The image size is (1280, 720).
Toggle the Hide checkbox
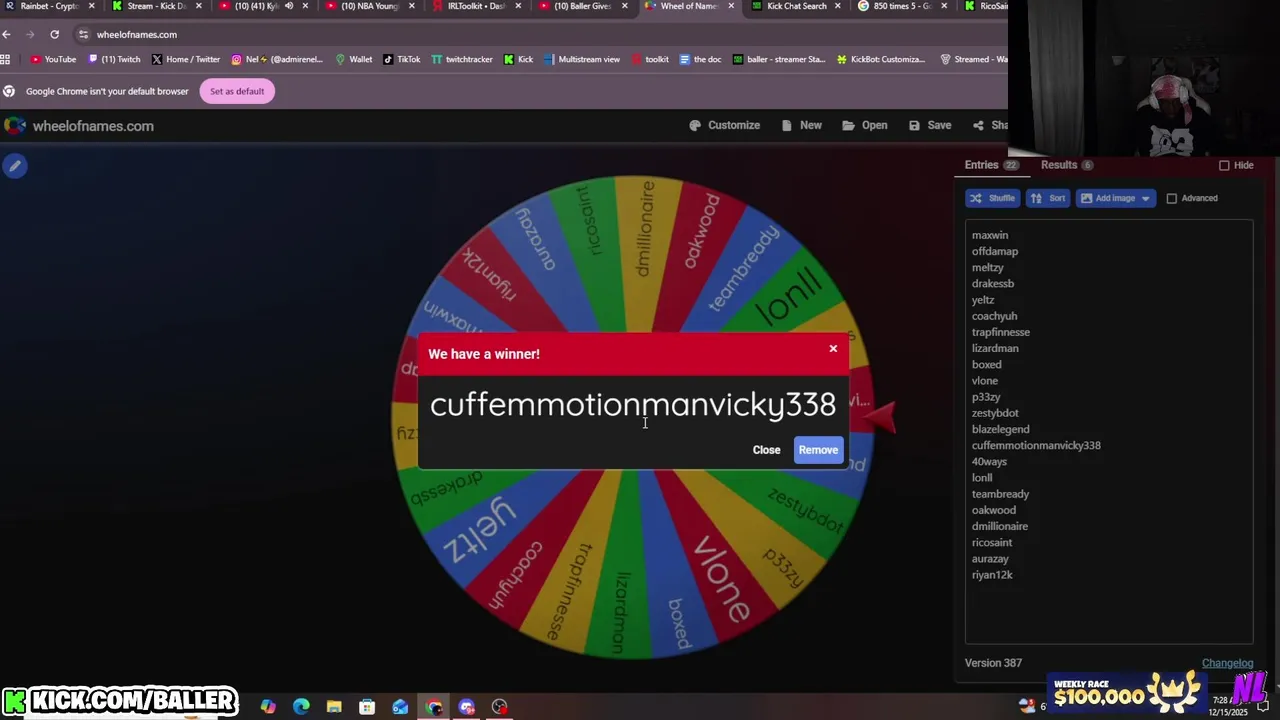coord(1224,165)
